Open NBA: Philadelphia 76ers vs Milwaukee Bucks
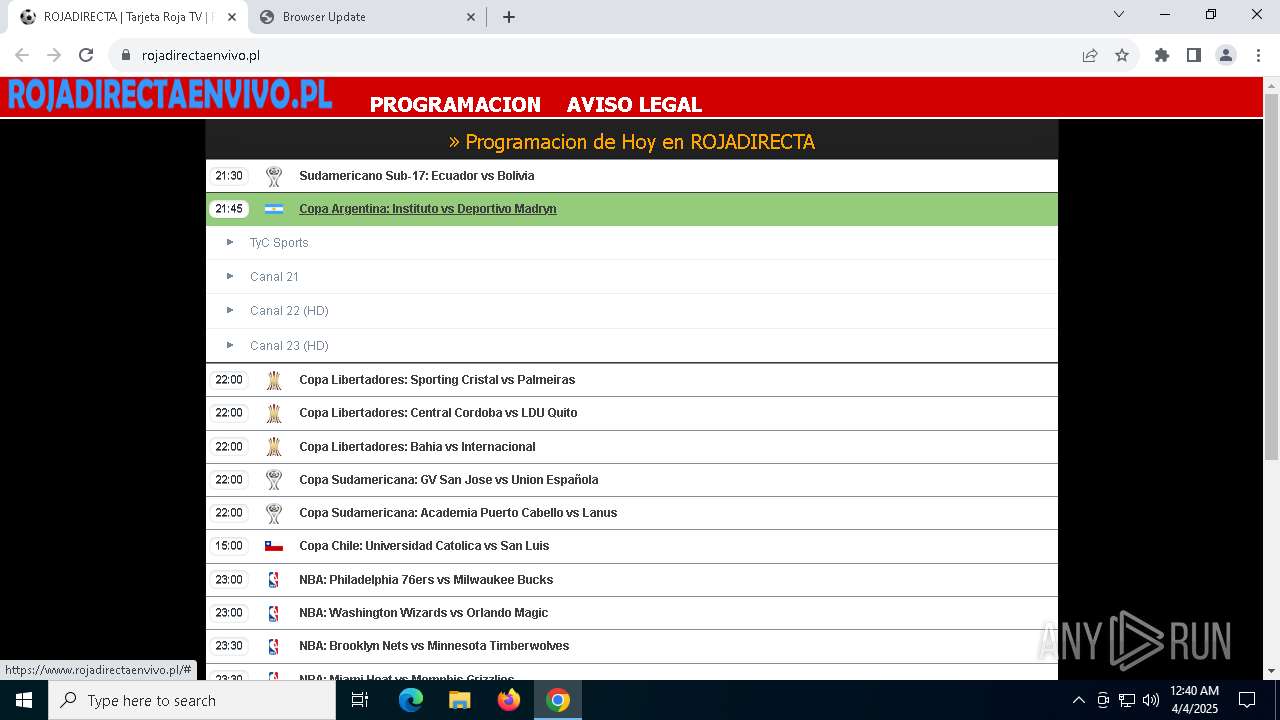The height and width of the screenshot is (720, 1280). (x=426, y=580)
